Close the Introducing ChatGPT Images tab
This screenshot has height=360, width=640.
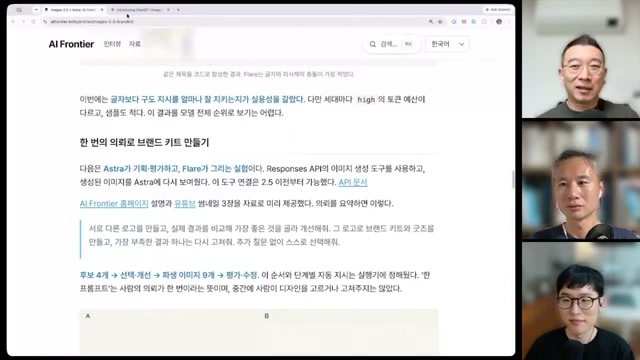pyautogui.click(x=168, y=9)
